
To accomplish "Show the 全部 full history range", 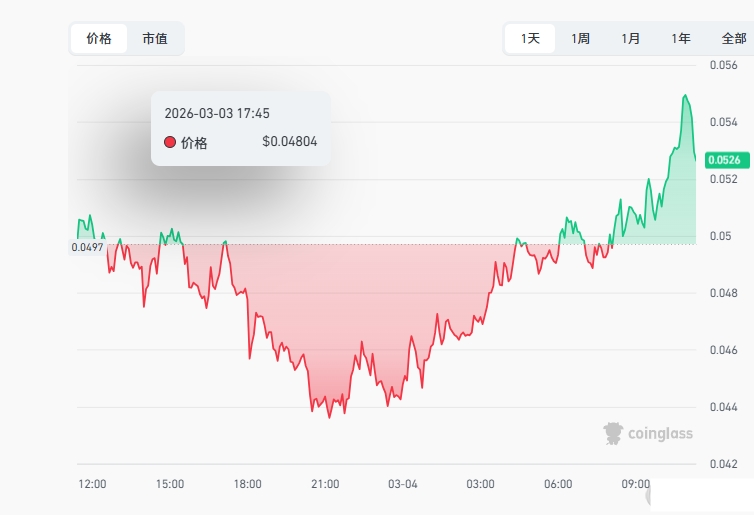I will point(734,39).
